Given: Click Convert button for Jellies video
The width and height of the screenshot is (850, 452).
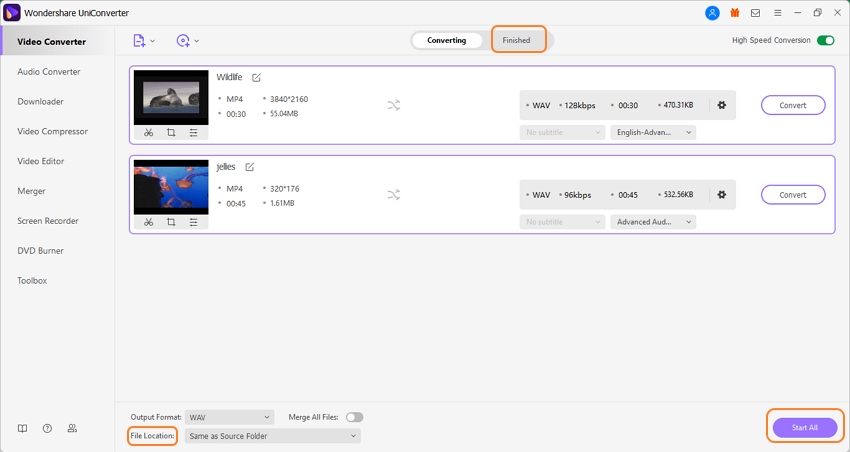Looking at the screenshot, I should [792, 195].
